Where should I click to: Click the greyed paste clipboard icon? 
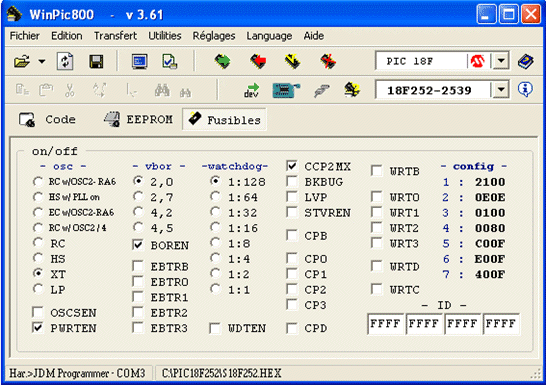click(x=46, y=90)
